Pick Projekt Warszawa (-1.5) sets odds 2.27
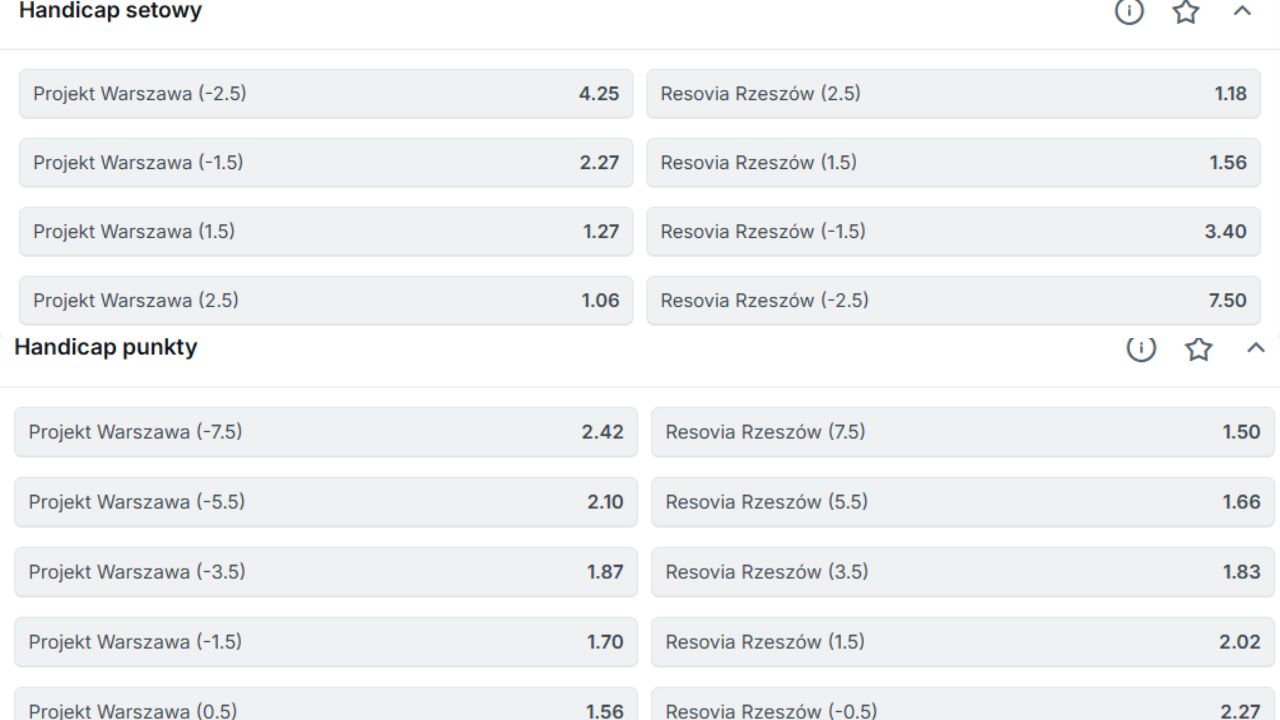 pos(326,163)
